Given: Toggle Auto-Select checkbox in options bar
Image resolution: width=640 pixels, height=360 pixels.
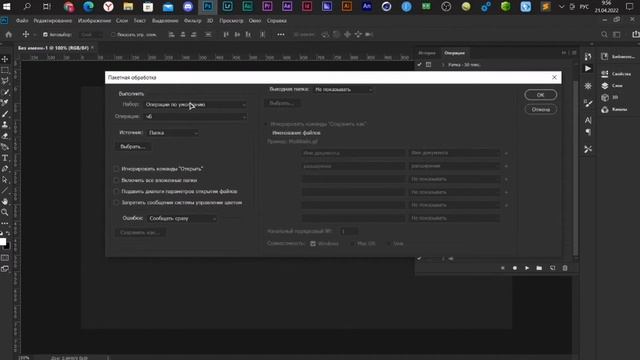Looking at the screenshot, I should point(45,35).
